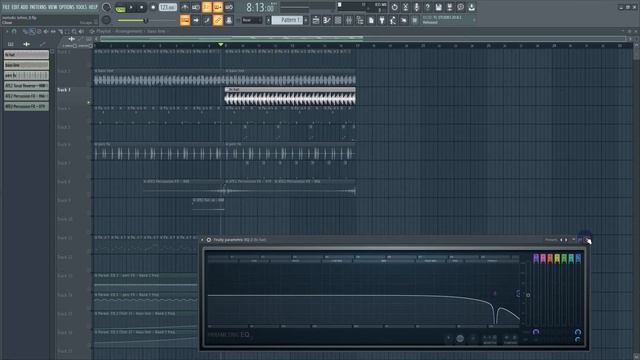Click the blue band 7 slider
Screen dimensions: 640x360
click(578, 258)
